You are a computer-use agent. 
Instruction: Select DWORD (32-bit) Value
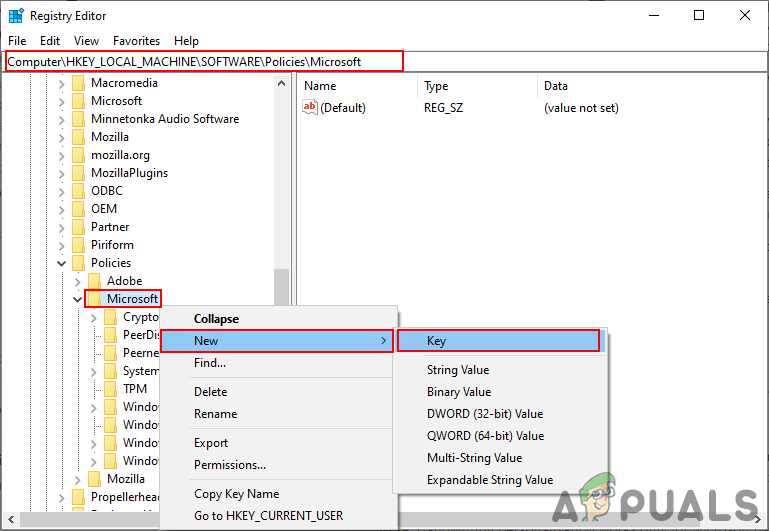[501, 414]
